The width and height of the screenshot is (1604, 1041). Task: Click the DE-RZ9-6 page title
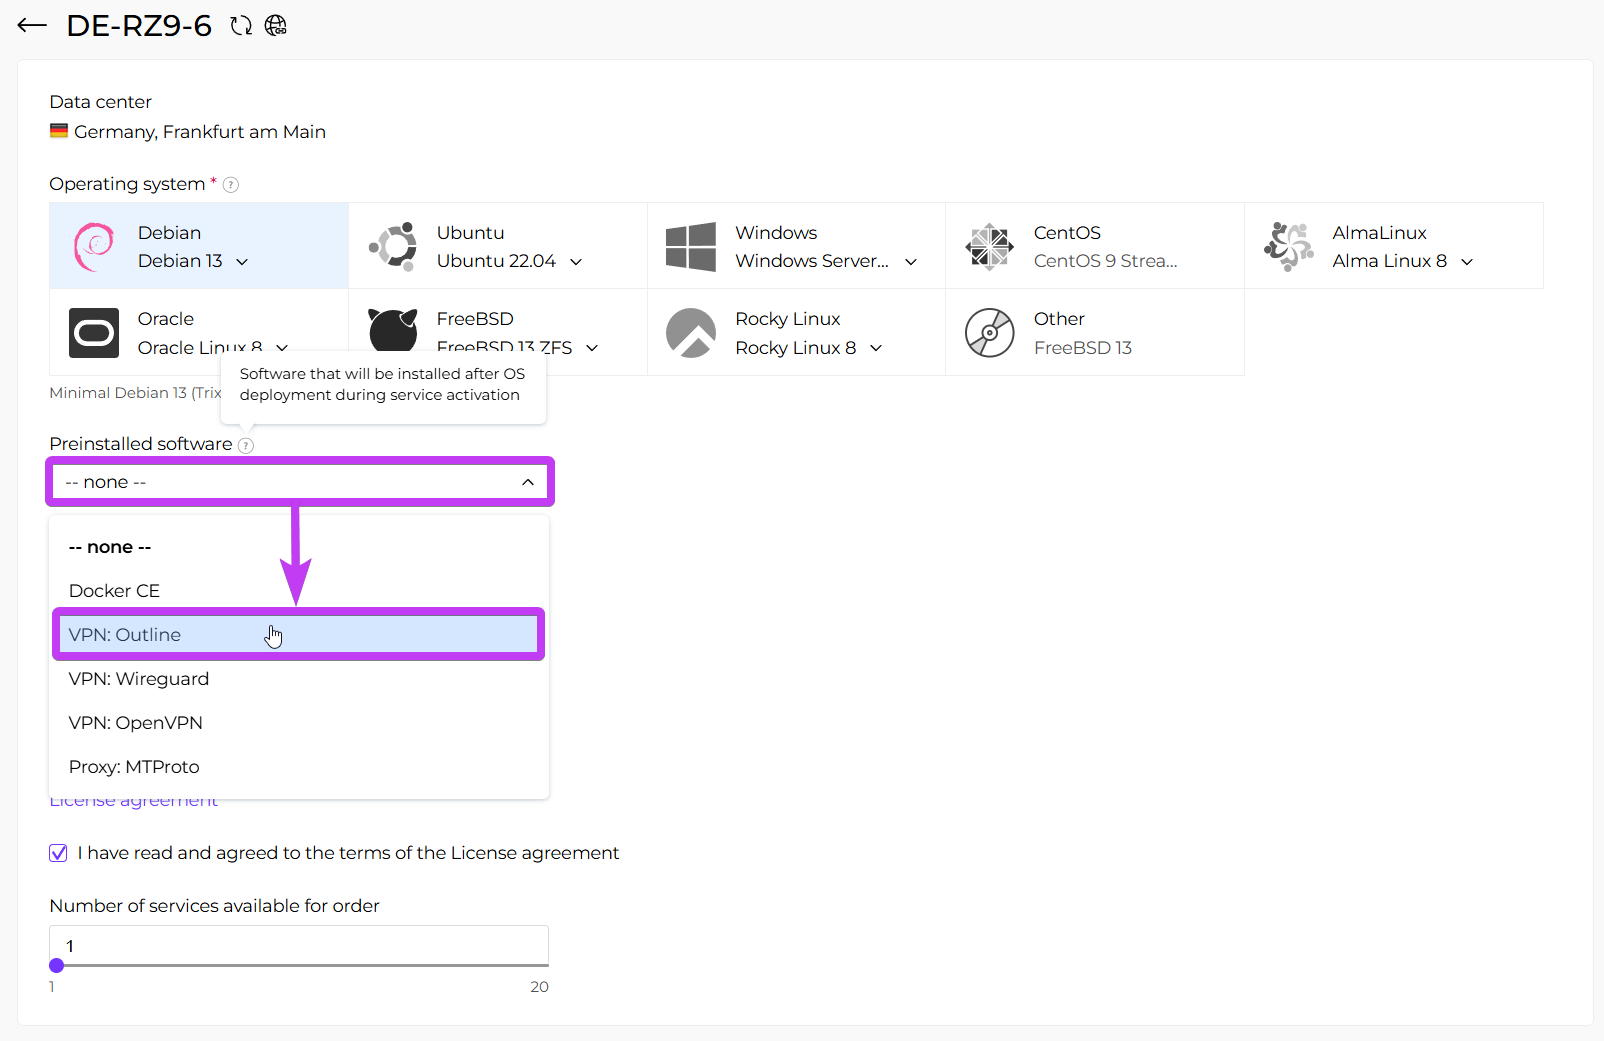139,26
